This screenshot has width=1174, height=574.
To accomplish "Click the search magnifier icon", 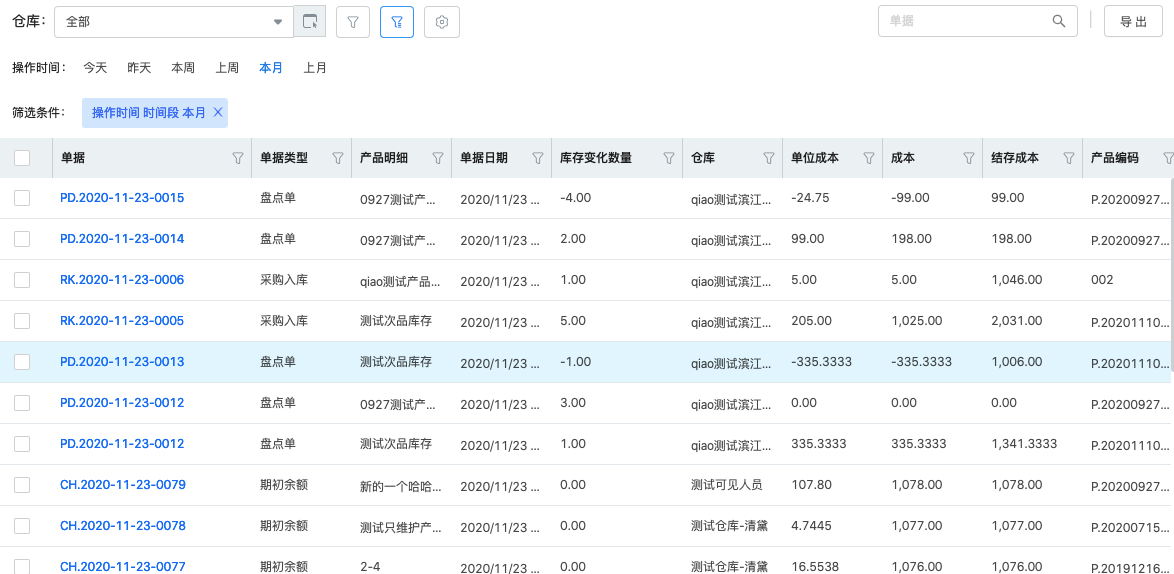I will click(x=1059, y=21).
